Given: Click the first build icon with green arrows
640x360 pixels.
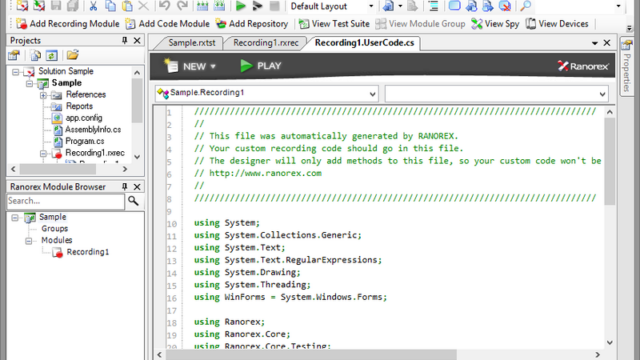Looking at the screenshot, I should pyautogui.click(x=202, y=6).
